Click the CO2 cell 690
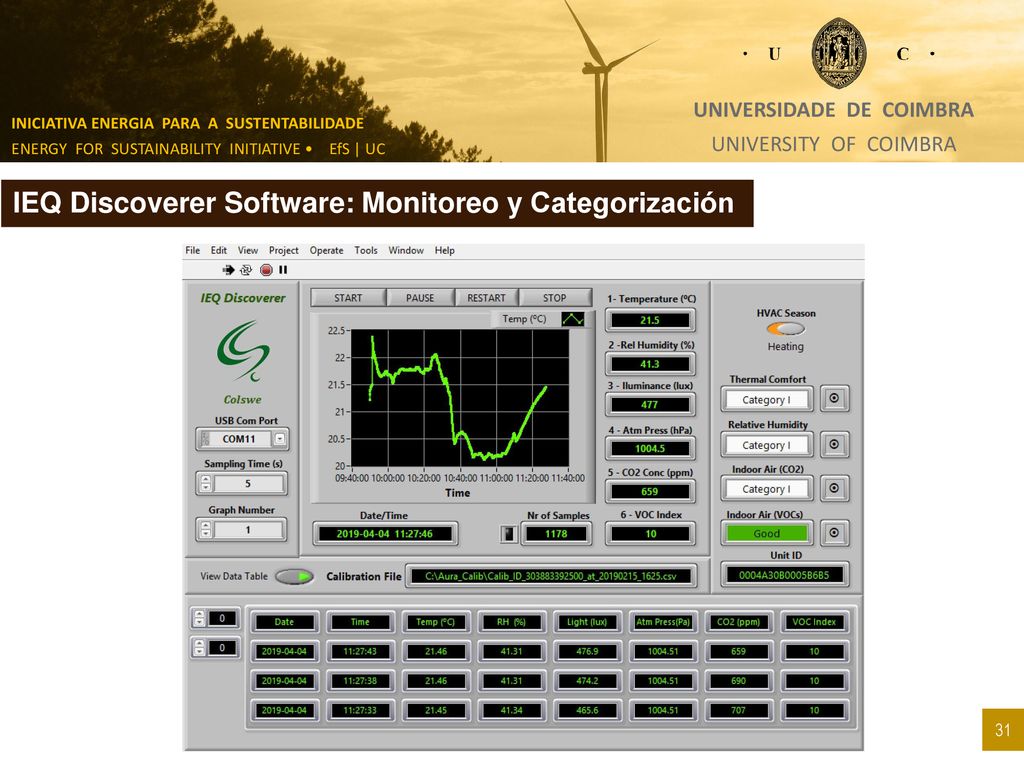Image resolution: width=1024 pixels, height=768 pixels. click(x=739, y=680)
